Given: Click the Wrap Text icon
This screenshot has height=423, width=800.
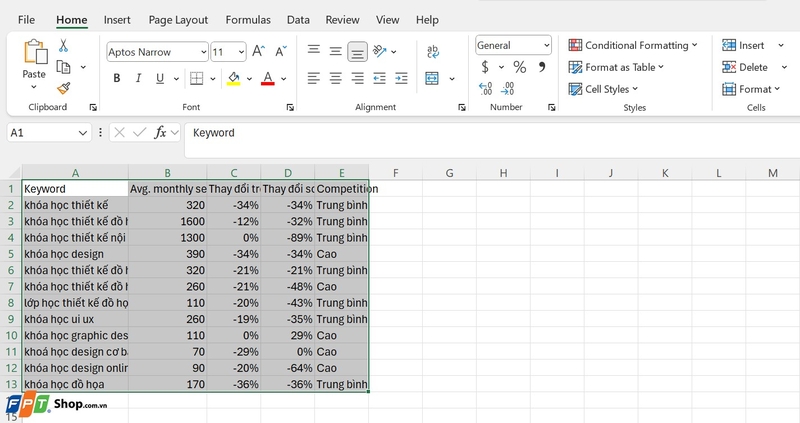Looking at the screenshot, I should click(433, 51).
